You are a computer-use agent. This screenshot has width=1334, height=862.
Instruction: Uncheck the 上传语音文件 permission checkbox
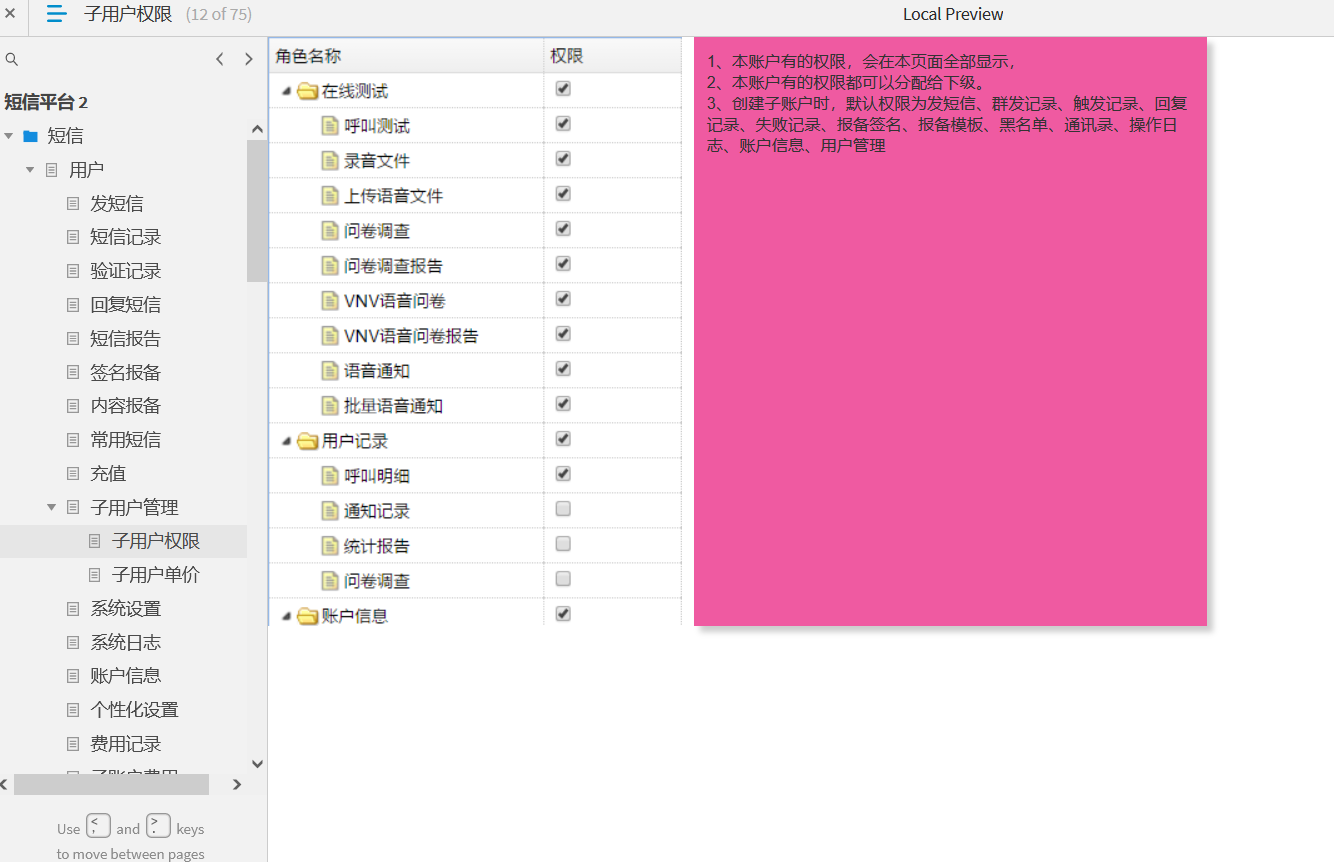coord(563,194)
